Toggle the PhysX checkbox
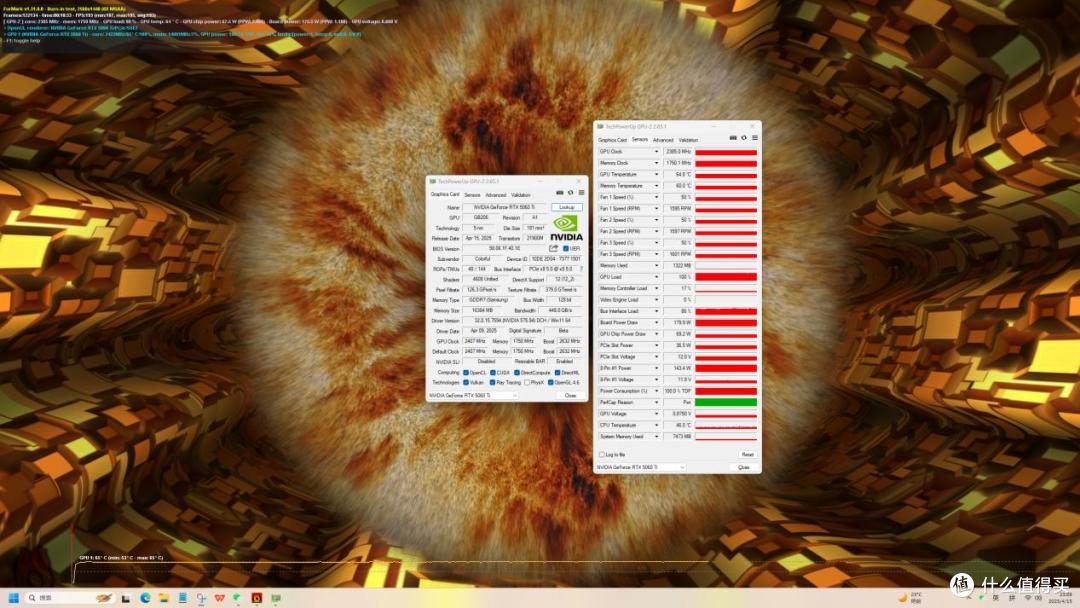The image size is (1080, 608). pyautogui.click(x=527, y=382)
